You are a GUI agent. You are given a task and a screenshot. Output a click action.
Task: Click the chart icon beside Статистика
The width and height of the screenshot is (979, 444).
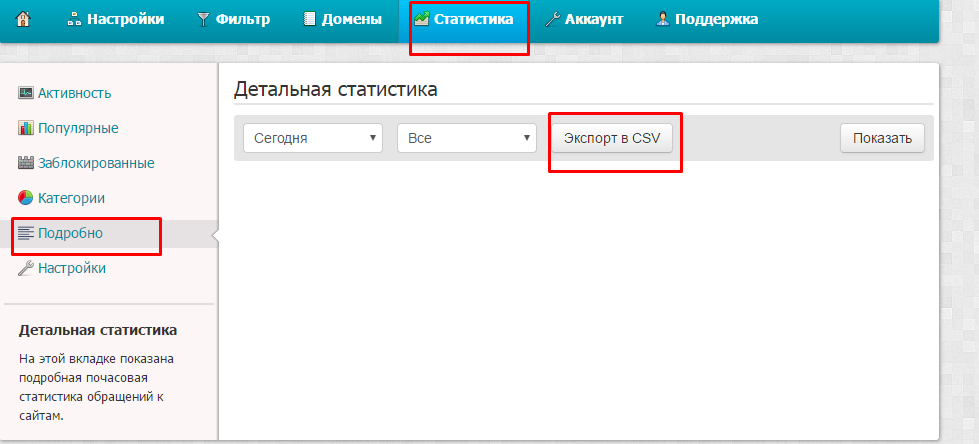(x=422, y=19)
